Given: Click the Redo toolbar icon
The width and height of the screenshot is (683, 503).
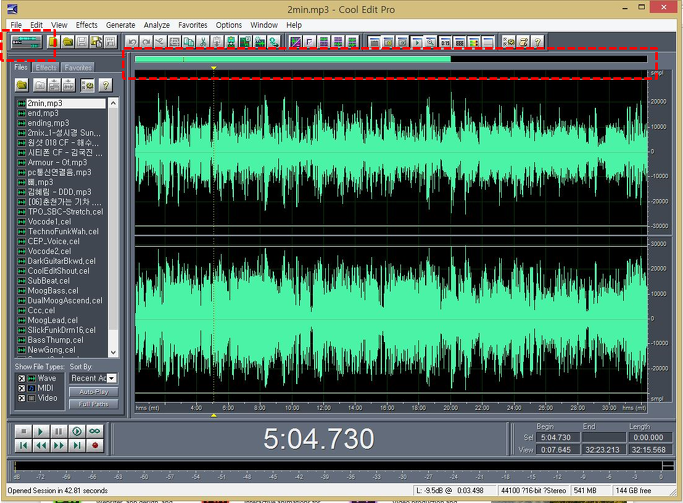Looking at the screenshot, I should point(146,42).
